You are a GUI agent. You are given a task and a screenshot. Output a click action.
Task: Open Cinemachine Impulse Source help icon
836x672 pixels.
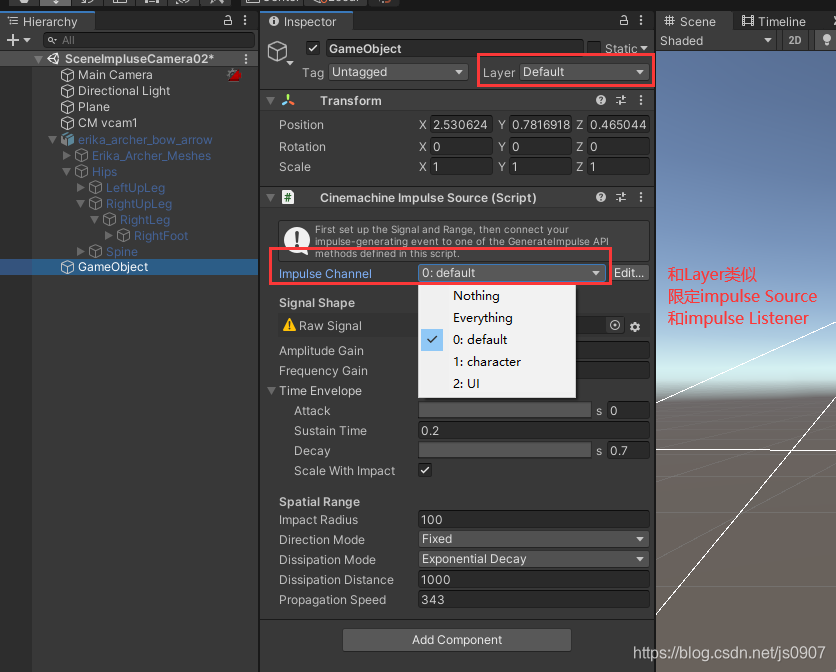[601, 197]
